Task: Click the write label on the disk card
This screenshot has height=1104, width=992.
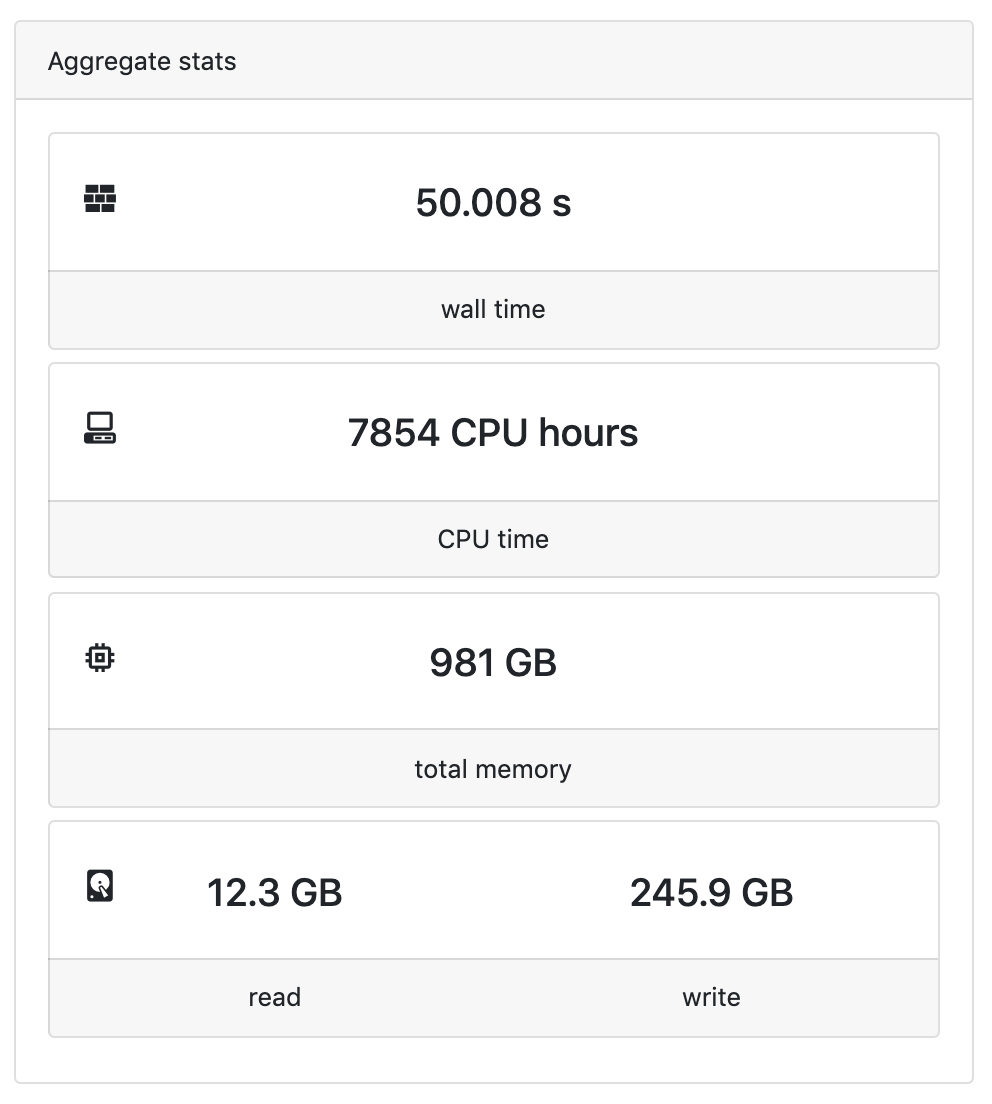Action: tap(711, 997)
